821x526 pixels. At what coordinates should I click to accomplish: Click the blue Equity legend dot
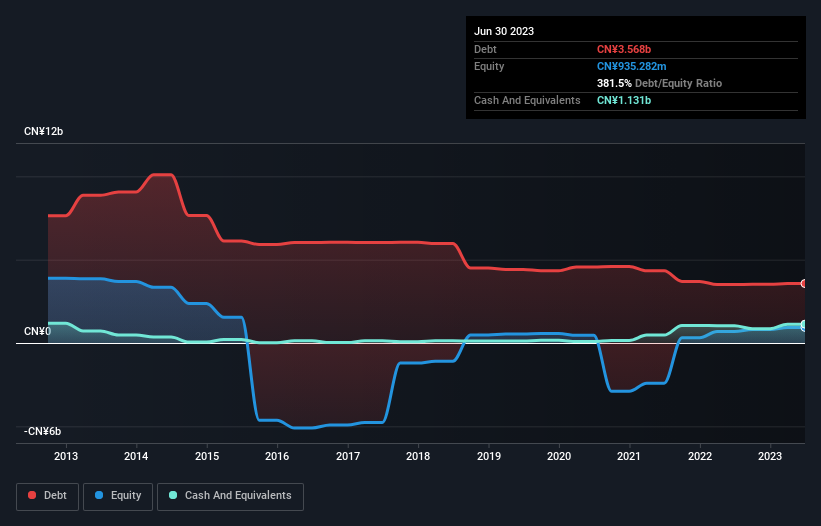pos(99,495)
